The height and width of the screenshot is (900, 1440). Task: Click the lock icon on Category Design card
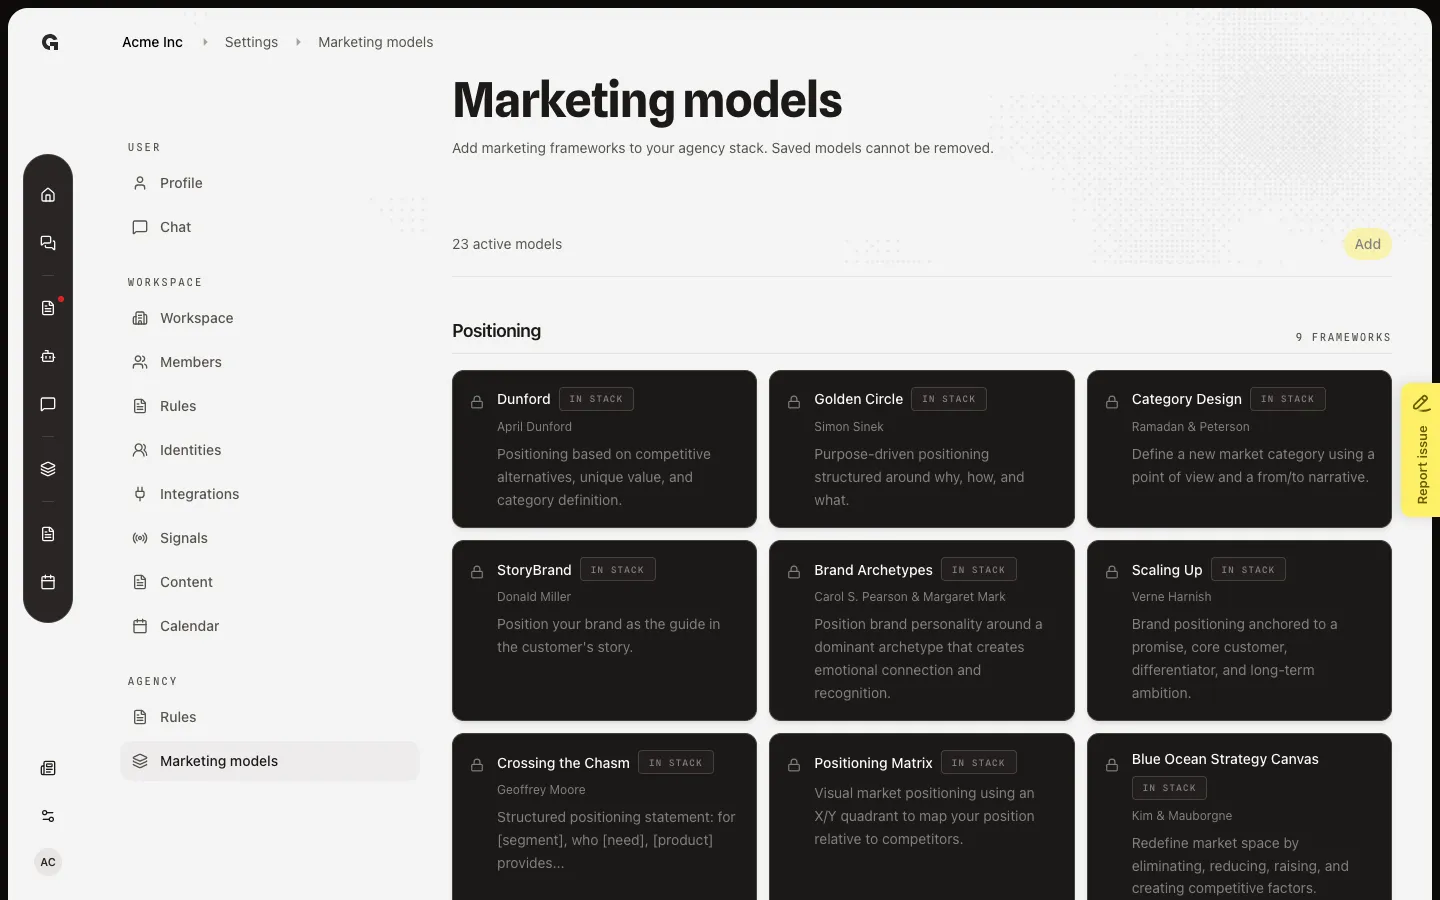click(x=1112, y=402)
